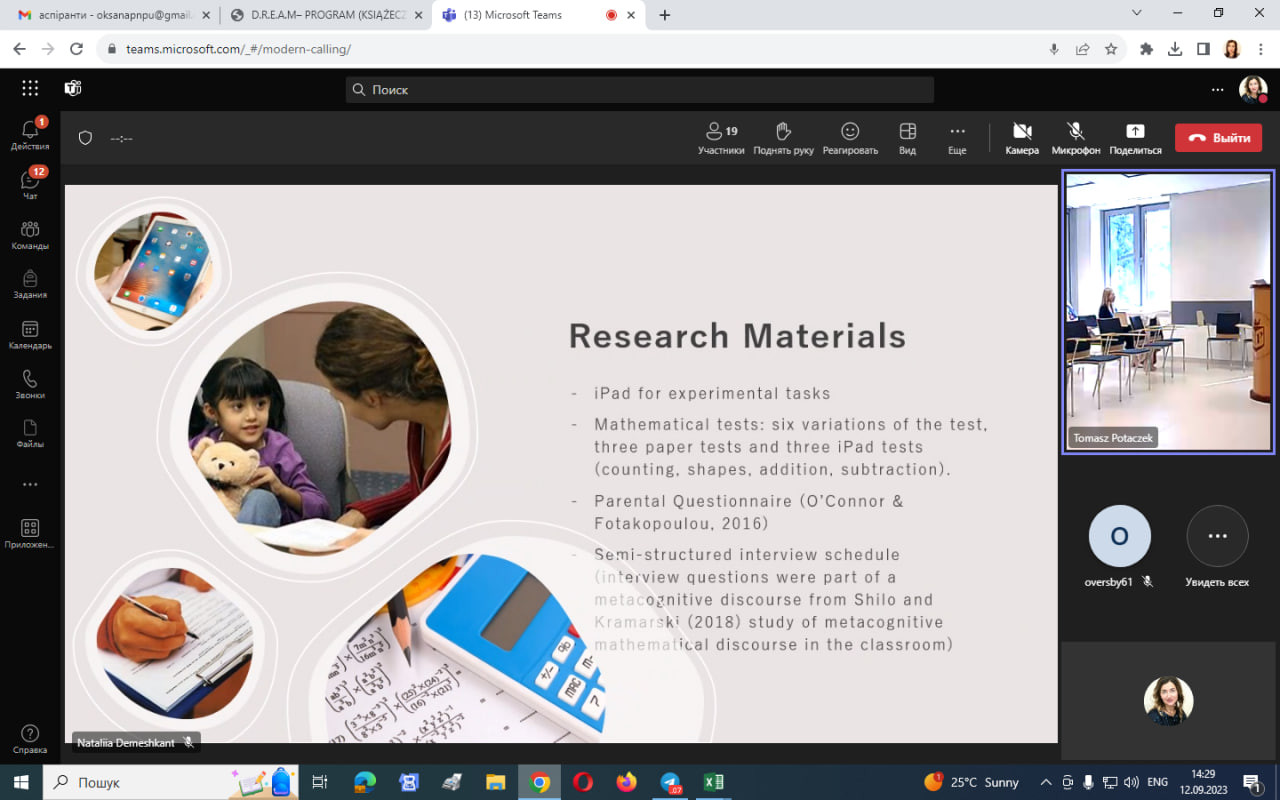Open Чат in the Teams sidebar
1280x800 pixels.
point(30,184)
